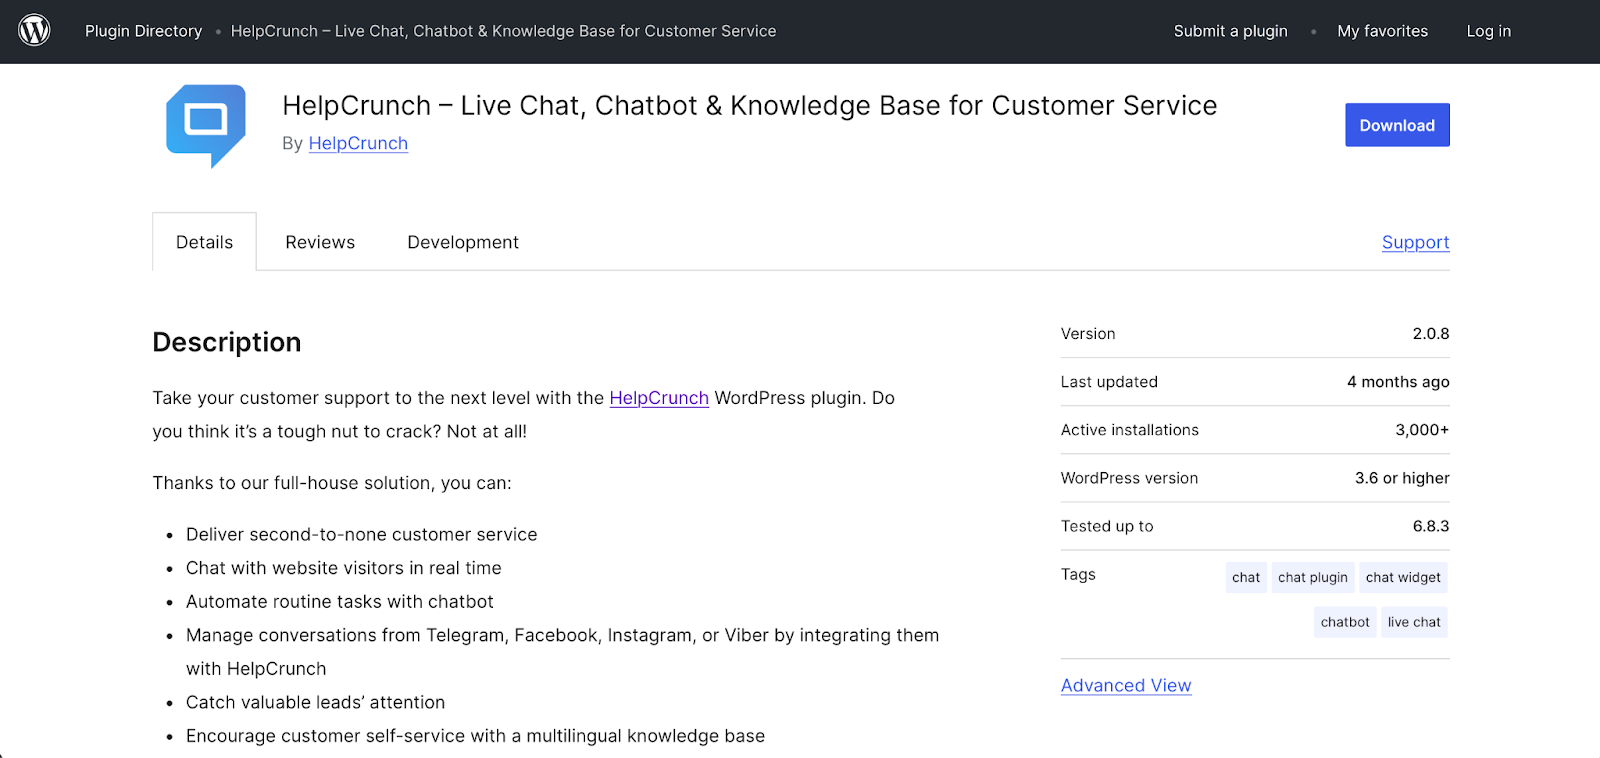
Task: Click '4 months ago' last updated value
Action: coord(1398,382)
